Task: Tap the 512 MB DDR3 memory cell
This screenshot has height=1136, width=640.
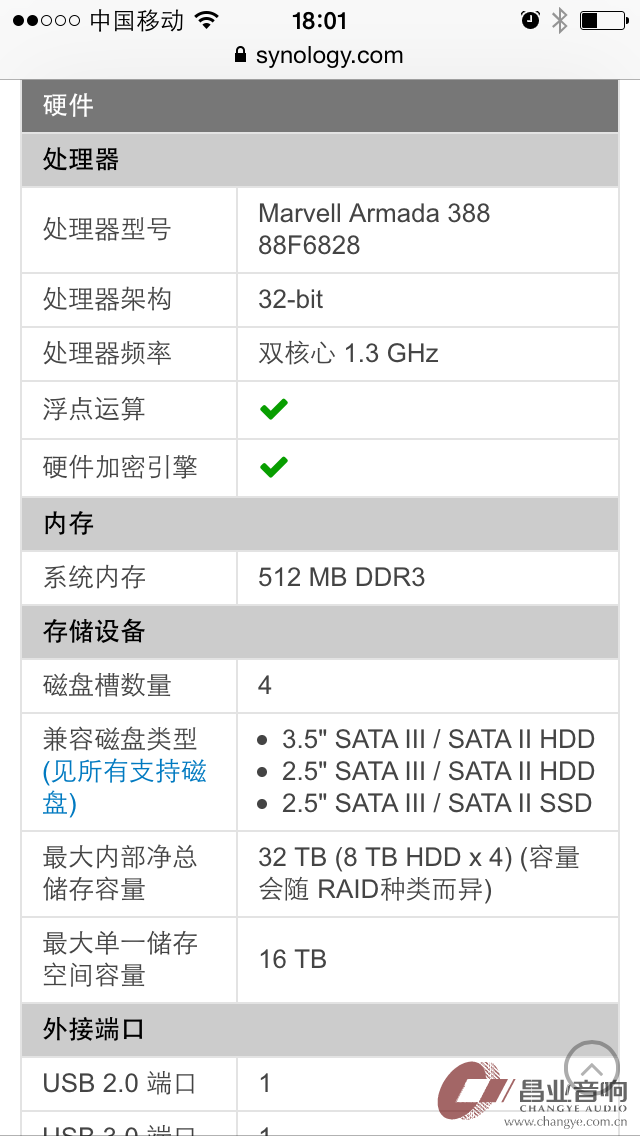Action: tap(428, 577)
